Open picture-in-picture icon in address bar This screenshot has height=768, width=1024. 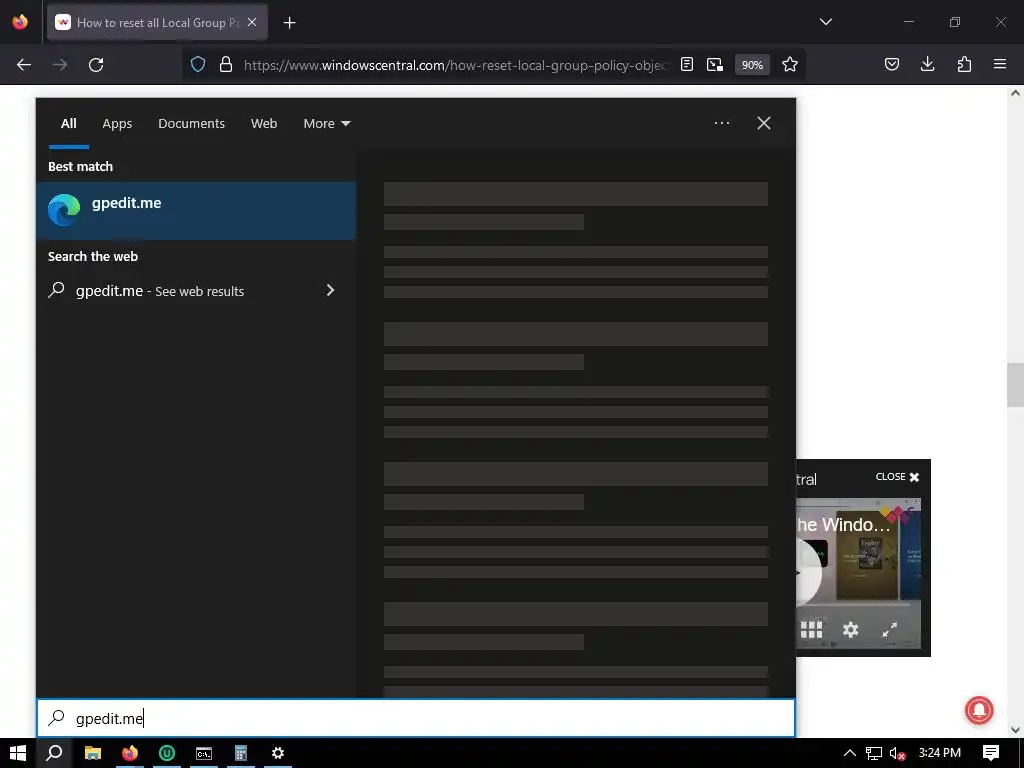(715, 64)
